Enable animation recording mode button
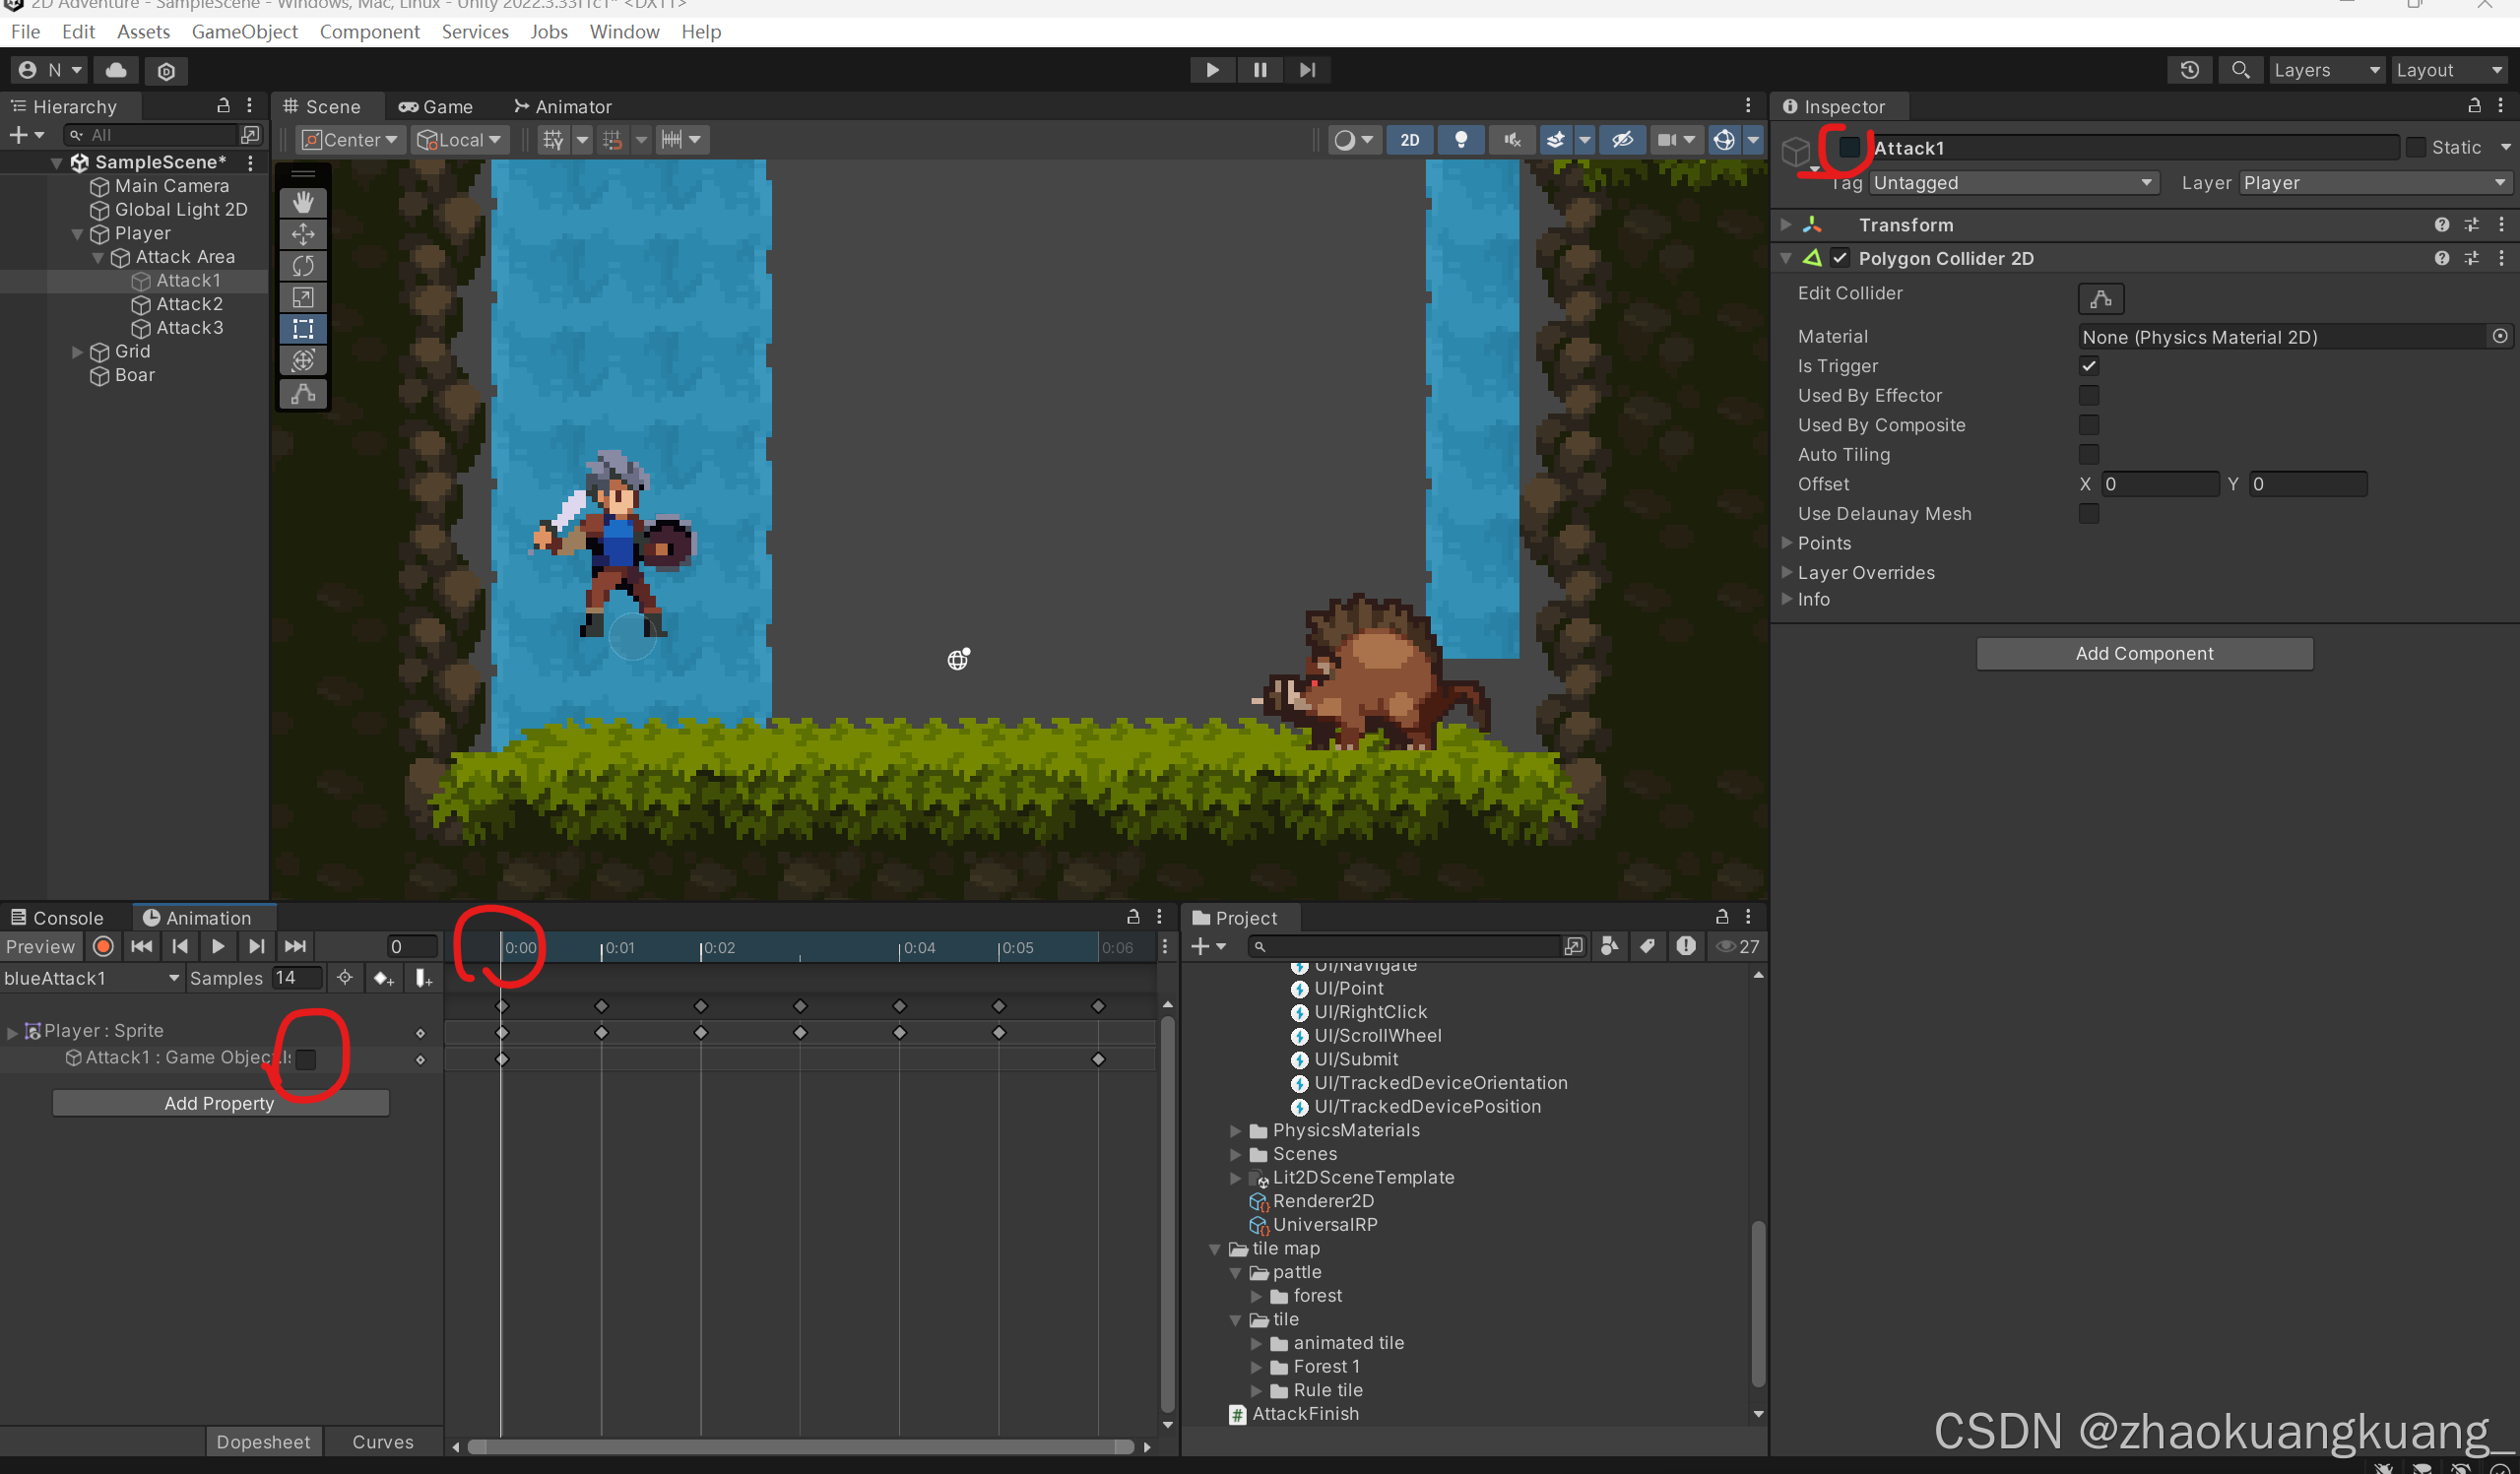This screenshot has height=1474, width=2520. (x=103, y=946)
